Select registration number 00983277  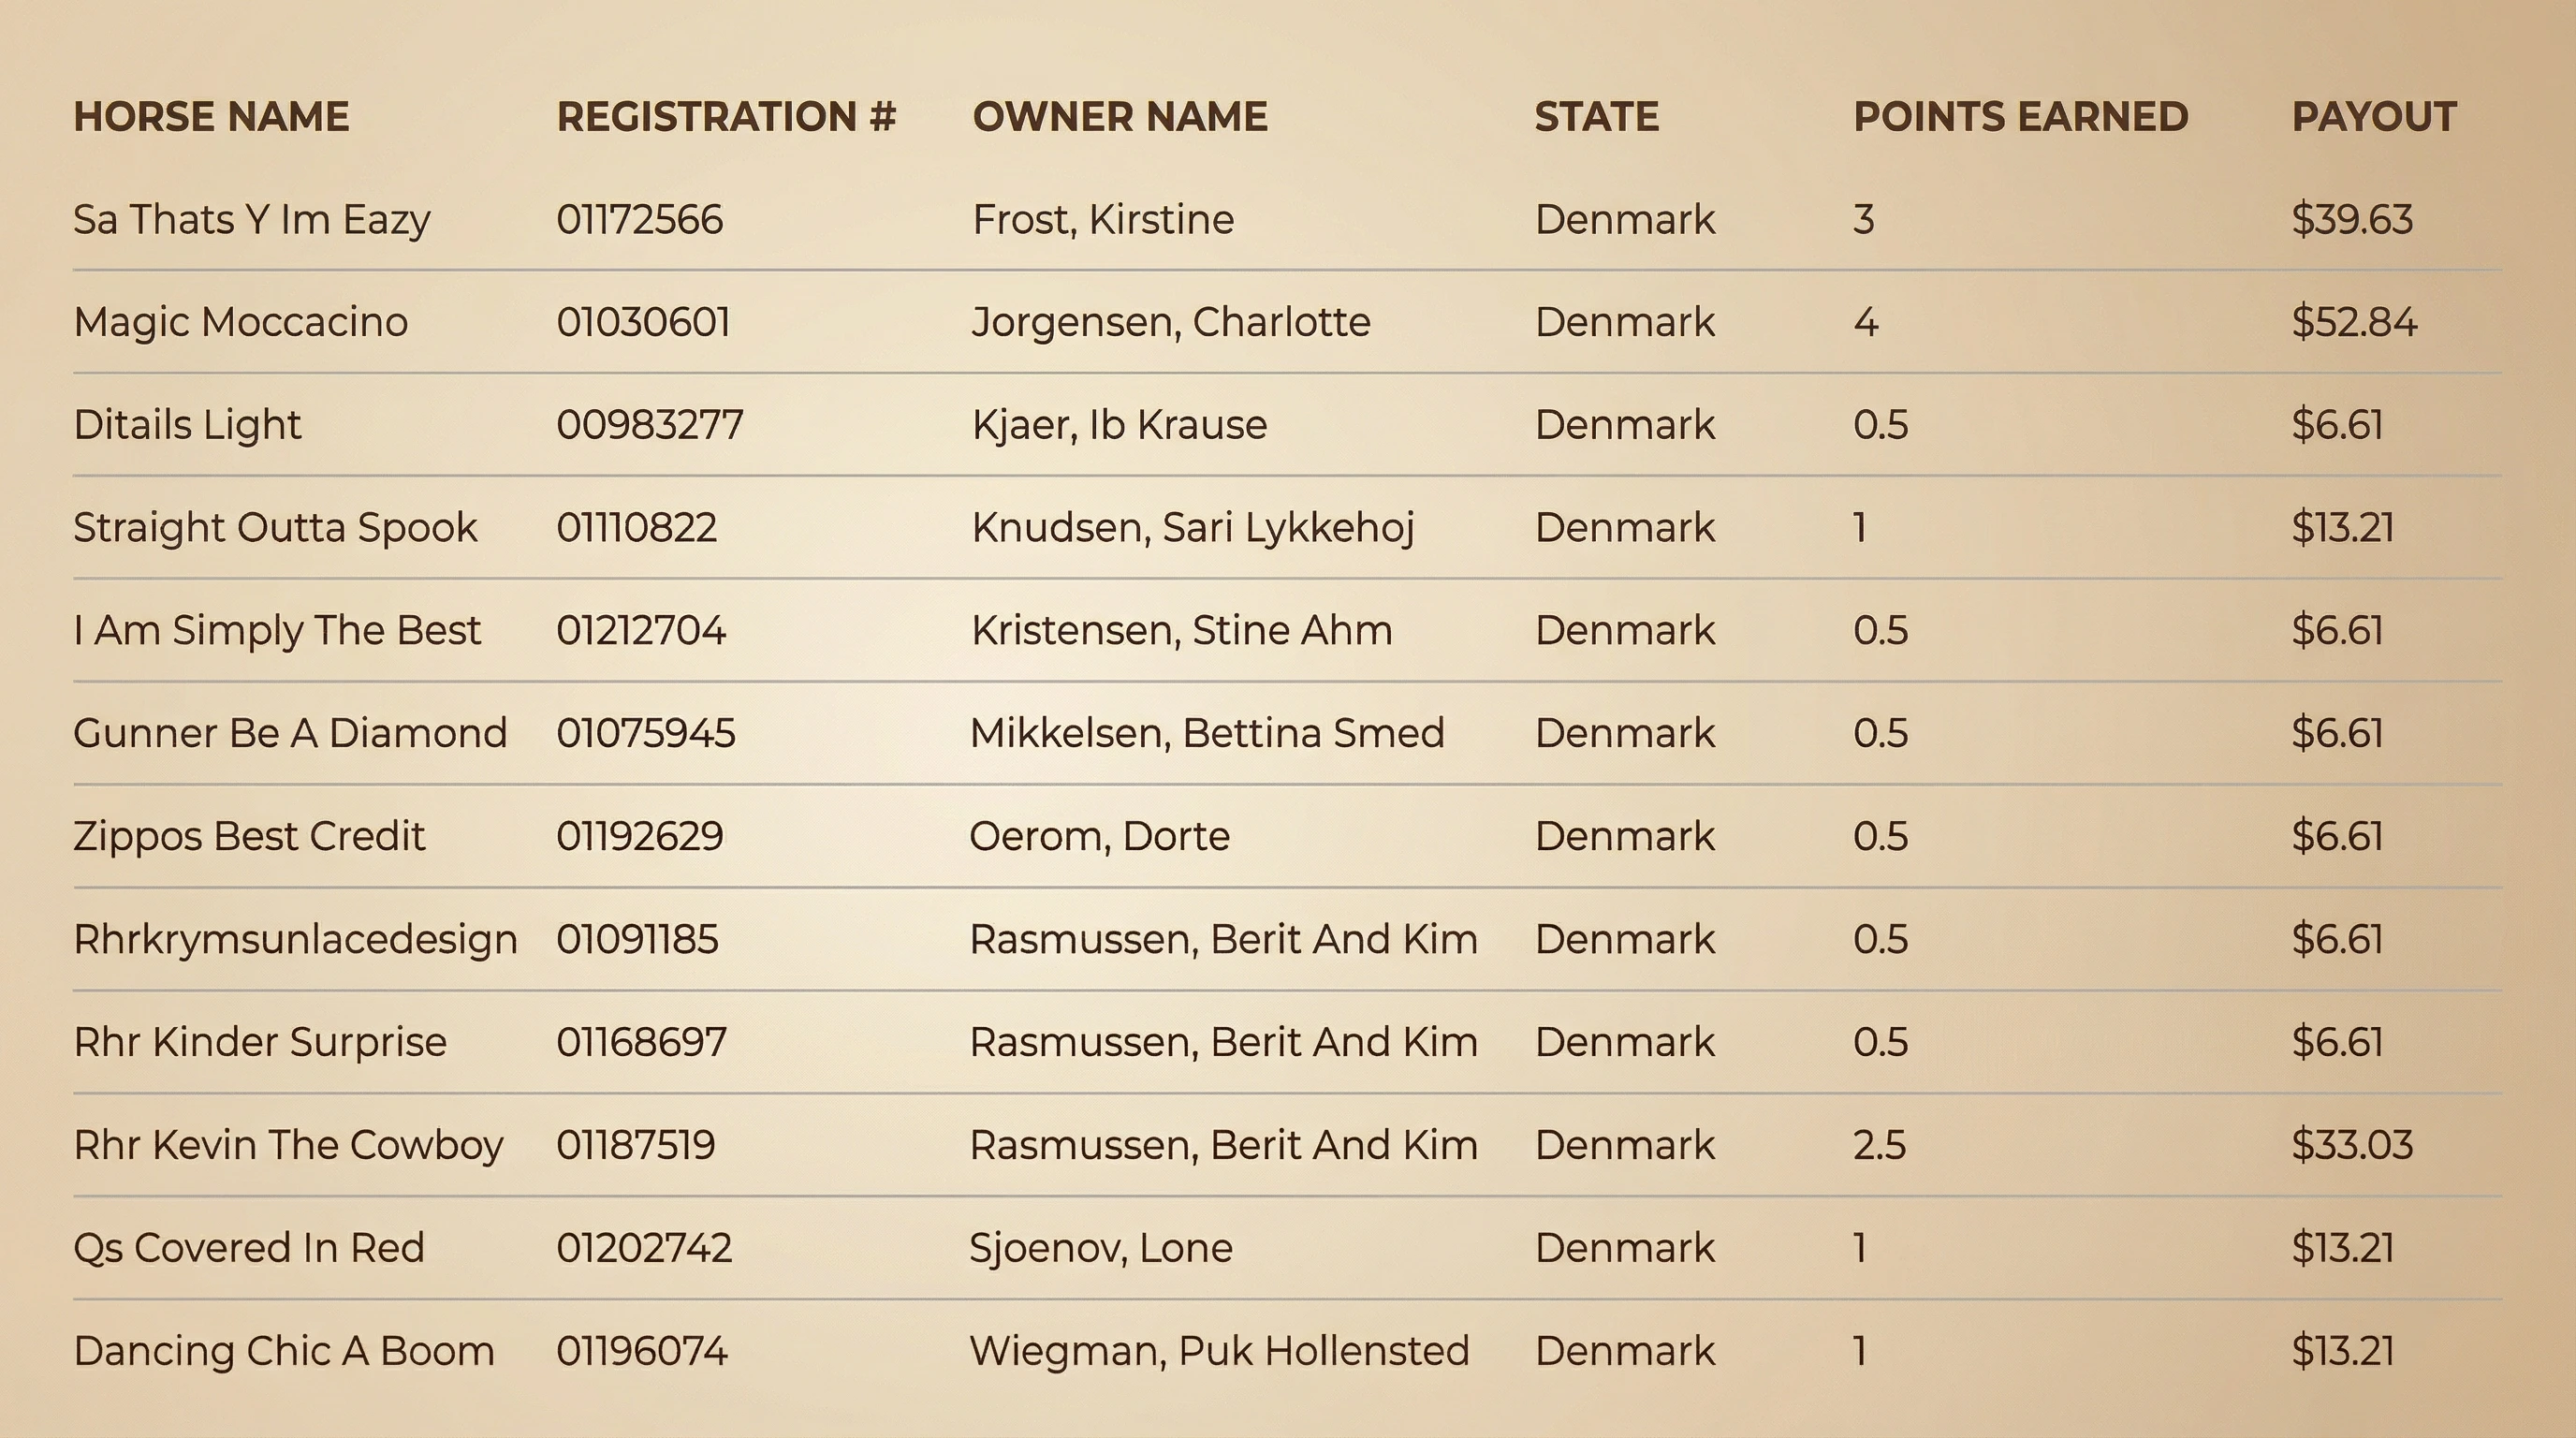[649, 425]
